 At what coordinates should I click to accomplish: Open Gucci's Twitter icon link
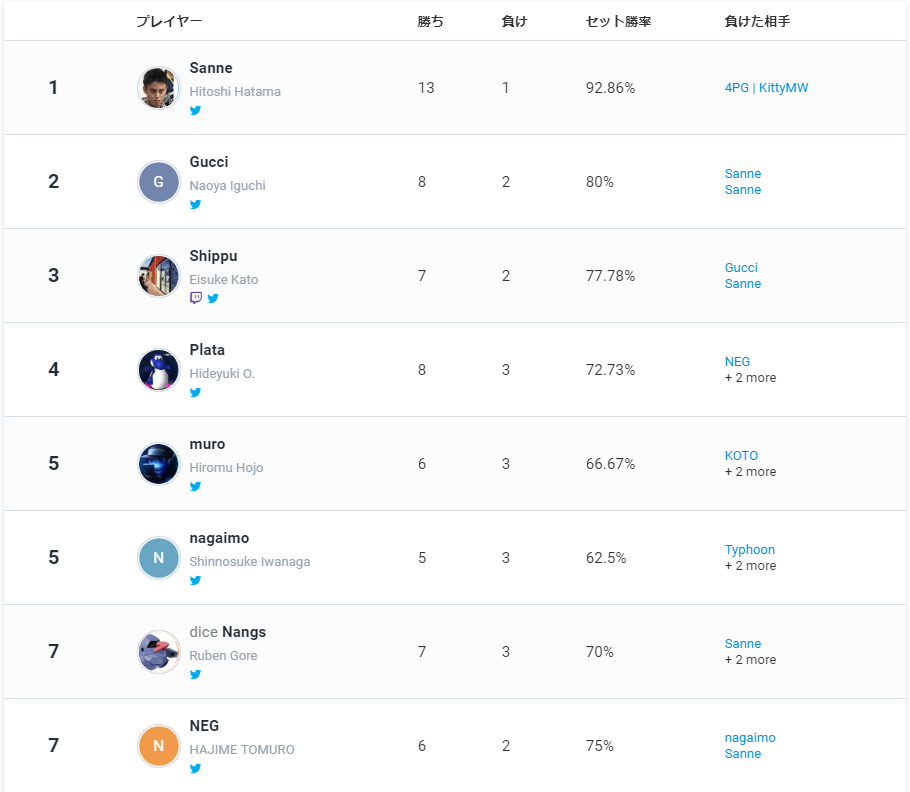(195, 204)
